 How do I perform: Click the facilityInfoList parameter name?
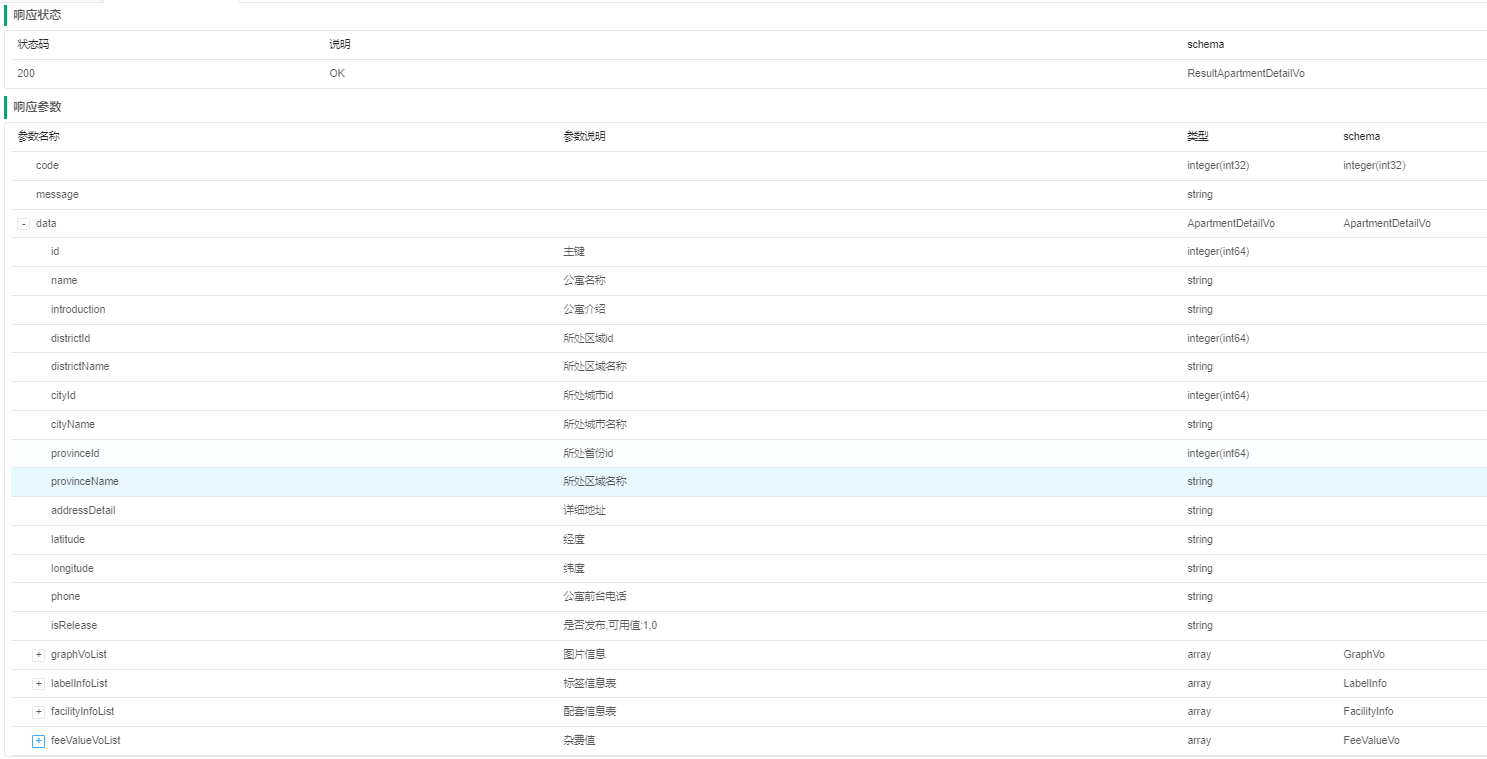click(82, 712)
